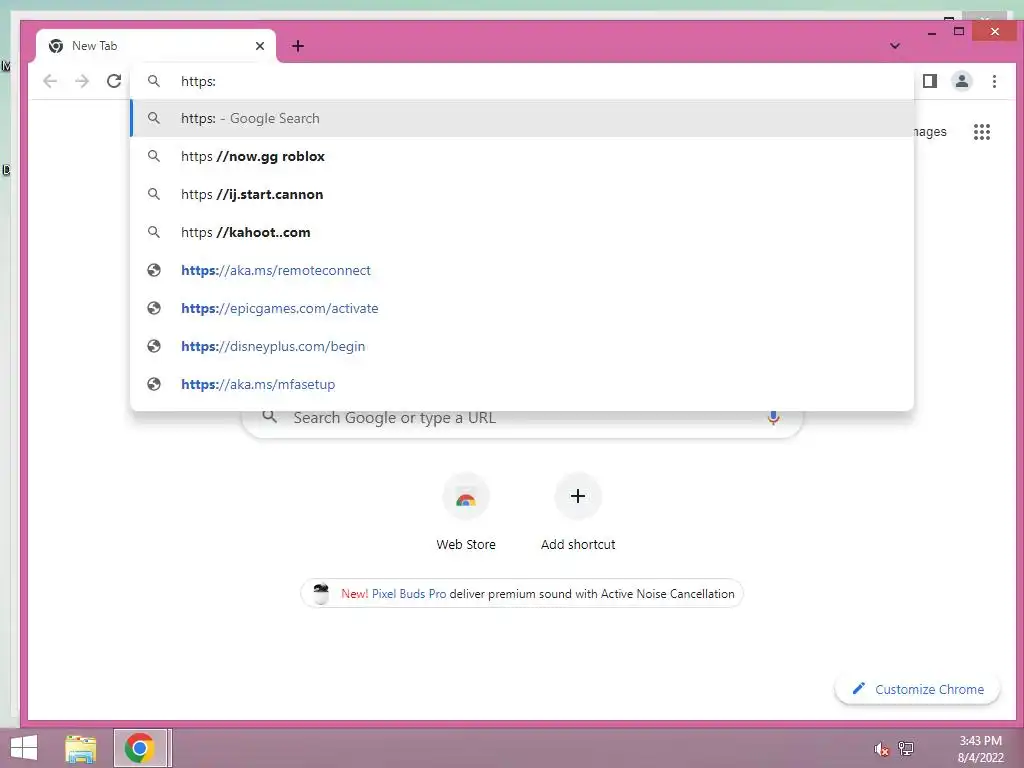The image size is (1024, 768).
Task: Open the Windows Start button
Action: (x=24, y=748)
